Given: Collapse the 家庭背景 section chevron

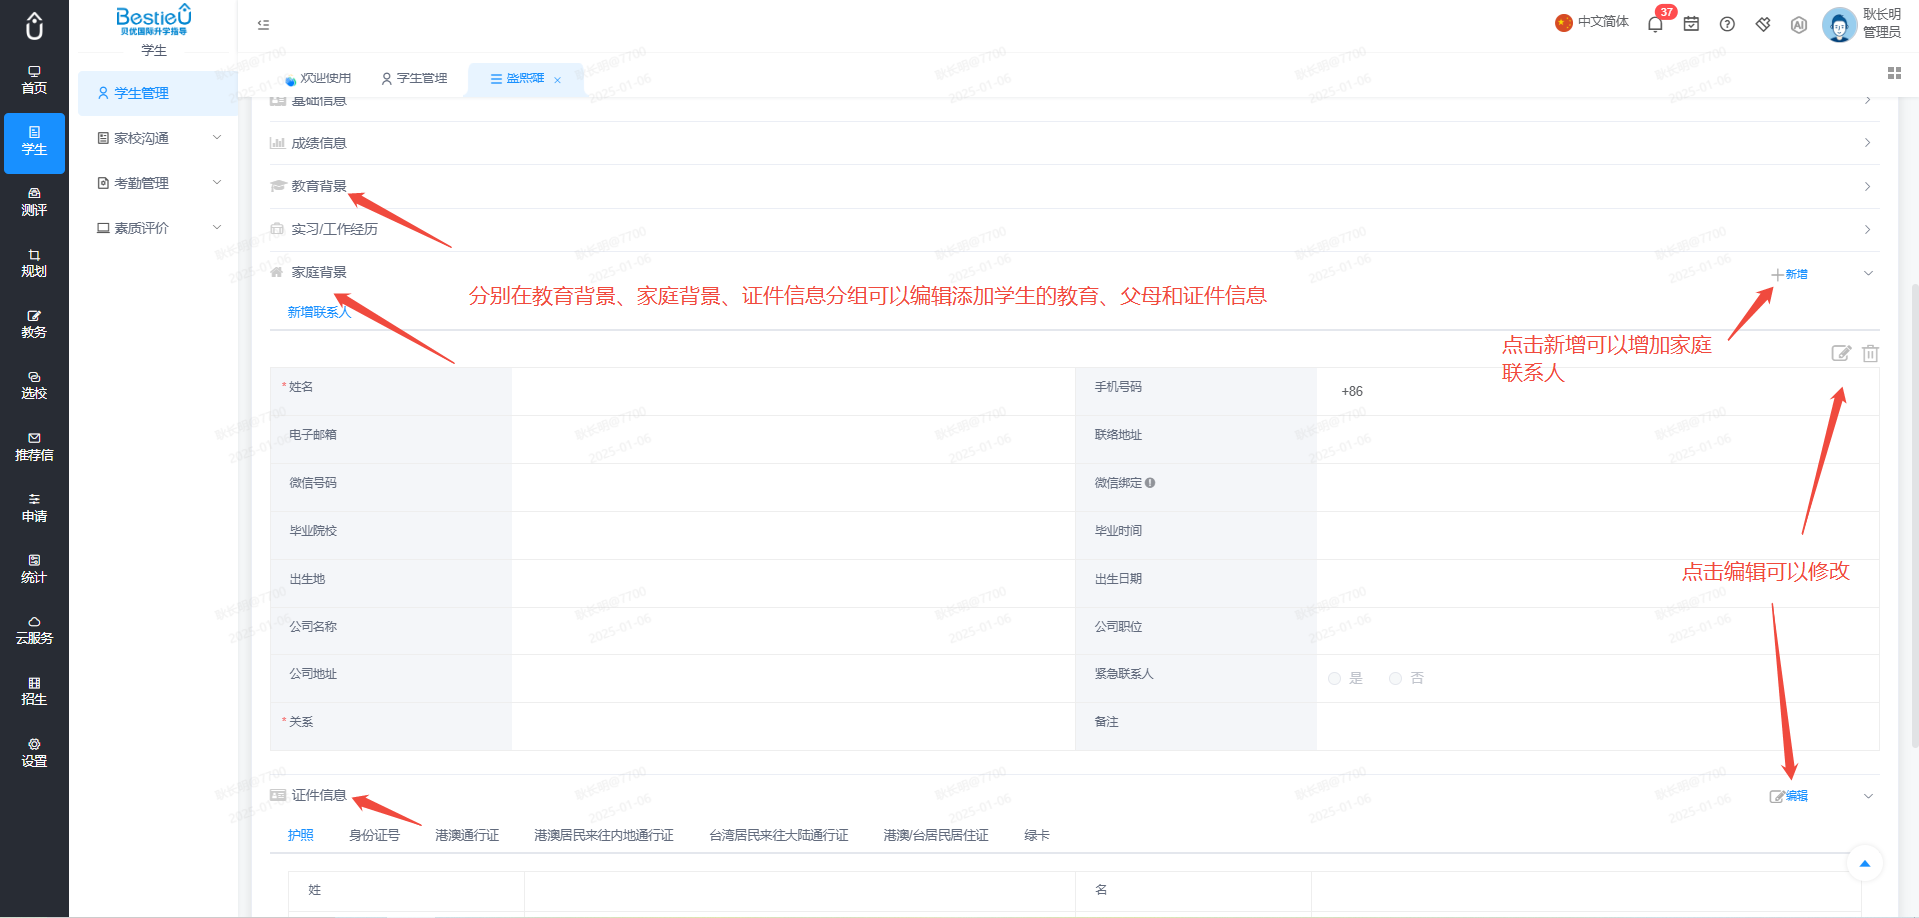Looking at the screenshot, I should tap(1868, 273).
